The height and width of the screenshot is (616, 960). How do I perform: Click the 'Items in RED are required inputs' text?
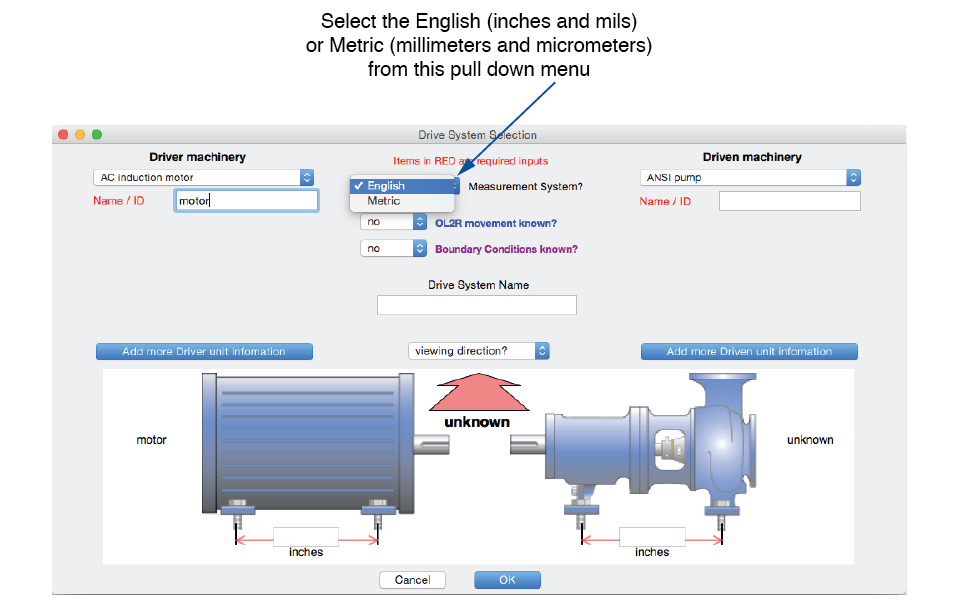pos(470,161)
